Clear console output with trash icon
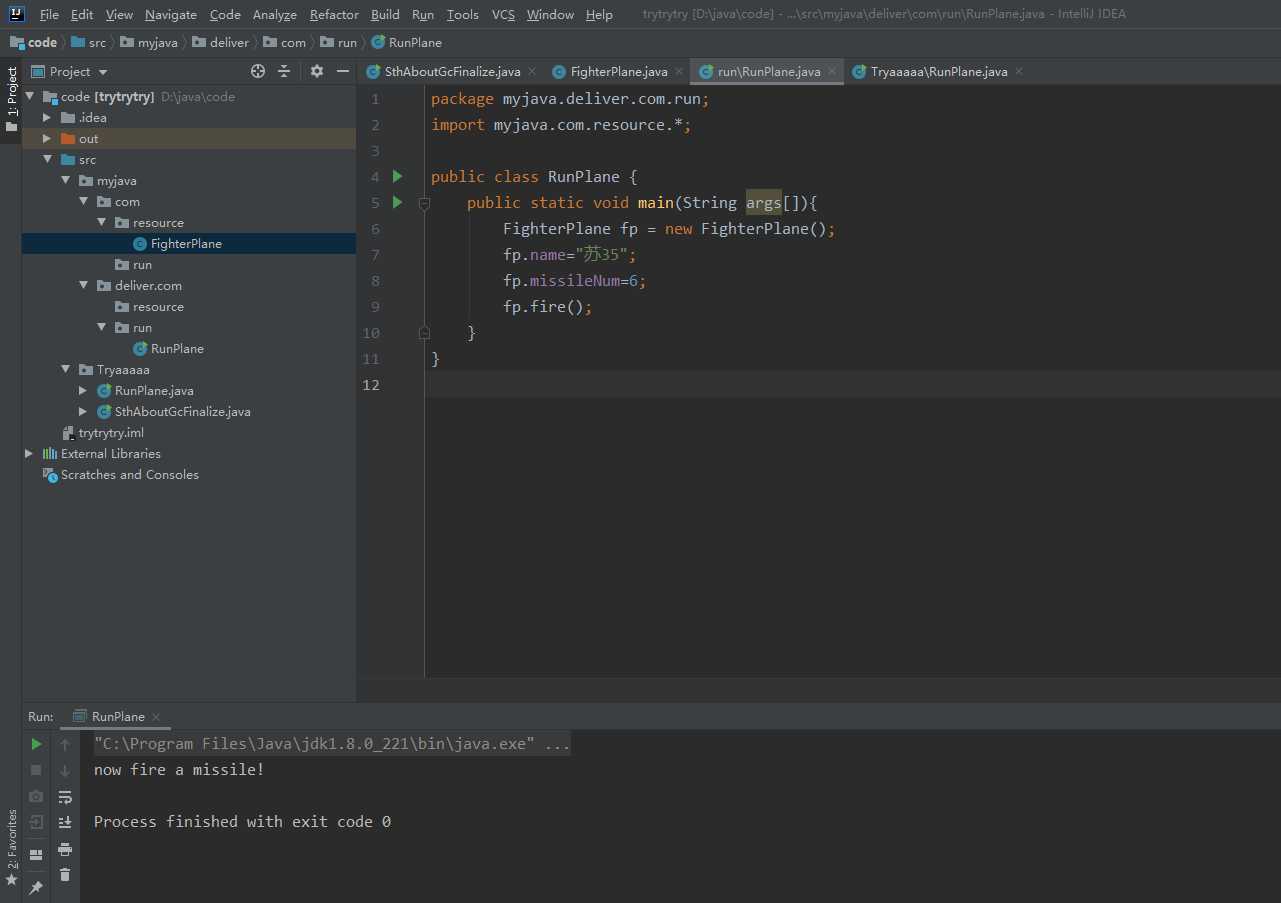Viewport: 1281px width, 903px height. 65,875
